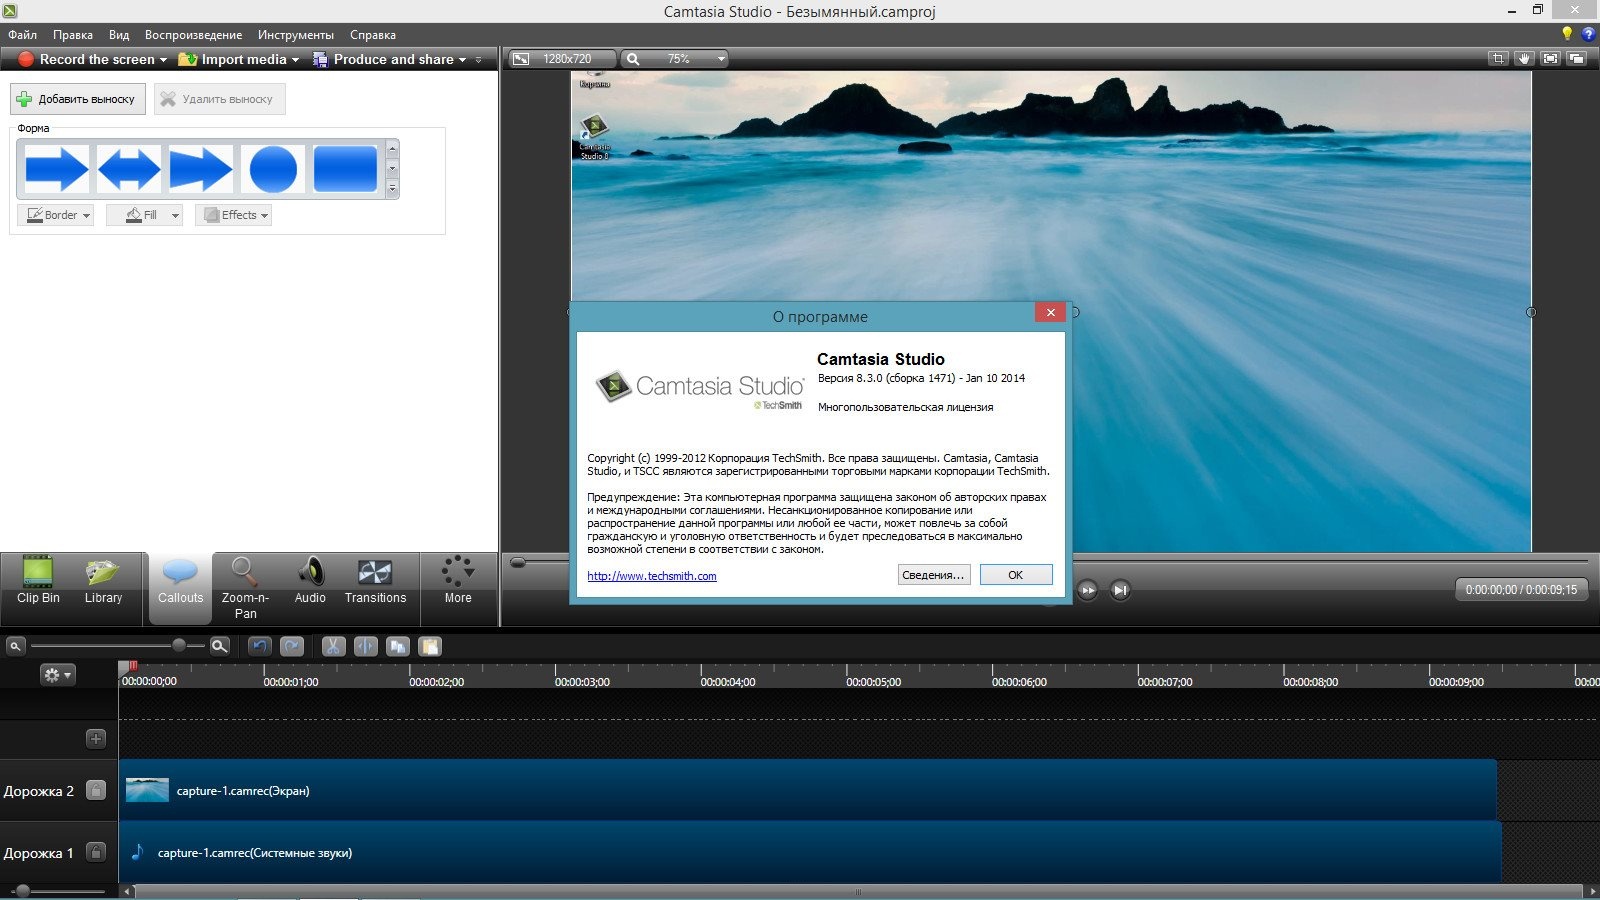
Task: Undo the last timeline action
Action: pyautogui.click(x=260, y=646)
